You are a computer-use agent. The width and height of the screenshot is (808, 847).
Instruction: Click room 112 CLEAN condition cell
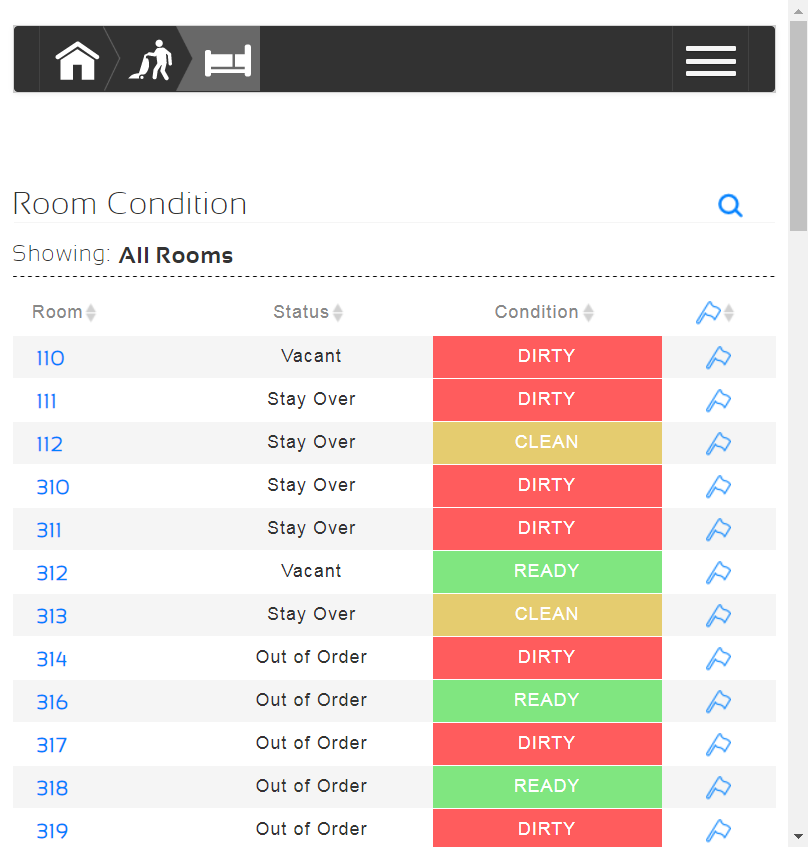(547, 442)
